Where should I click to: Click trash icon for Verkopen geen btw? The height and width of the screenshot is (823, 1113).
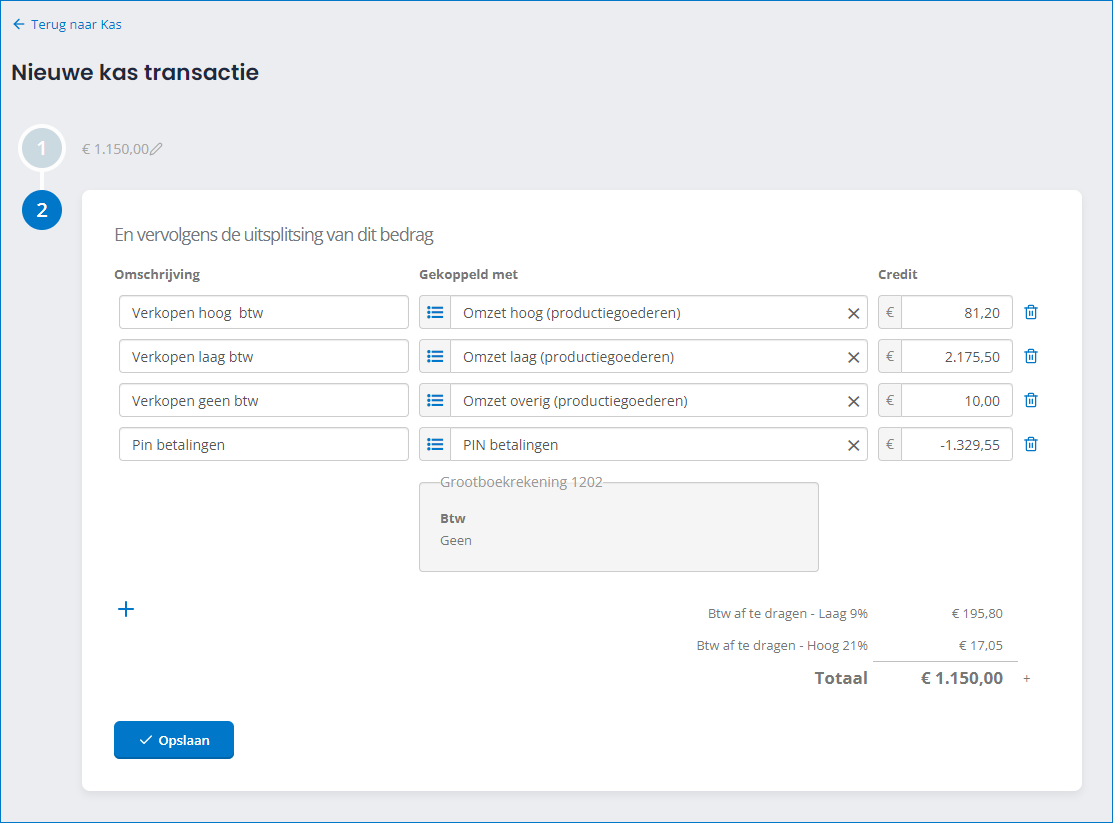point(1031,400)
